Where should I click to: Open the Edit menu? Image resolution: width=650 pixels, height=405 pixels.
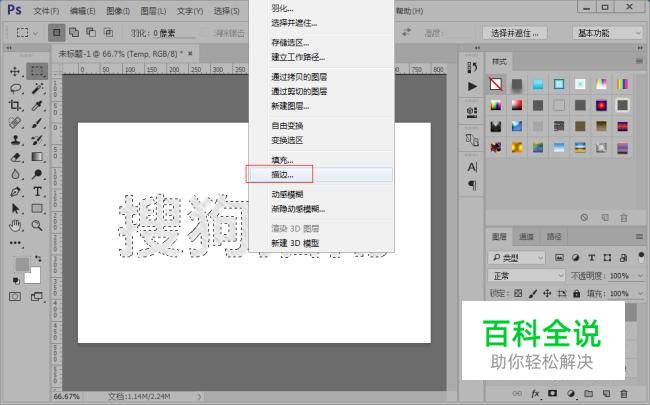[x=82, y=11]
